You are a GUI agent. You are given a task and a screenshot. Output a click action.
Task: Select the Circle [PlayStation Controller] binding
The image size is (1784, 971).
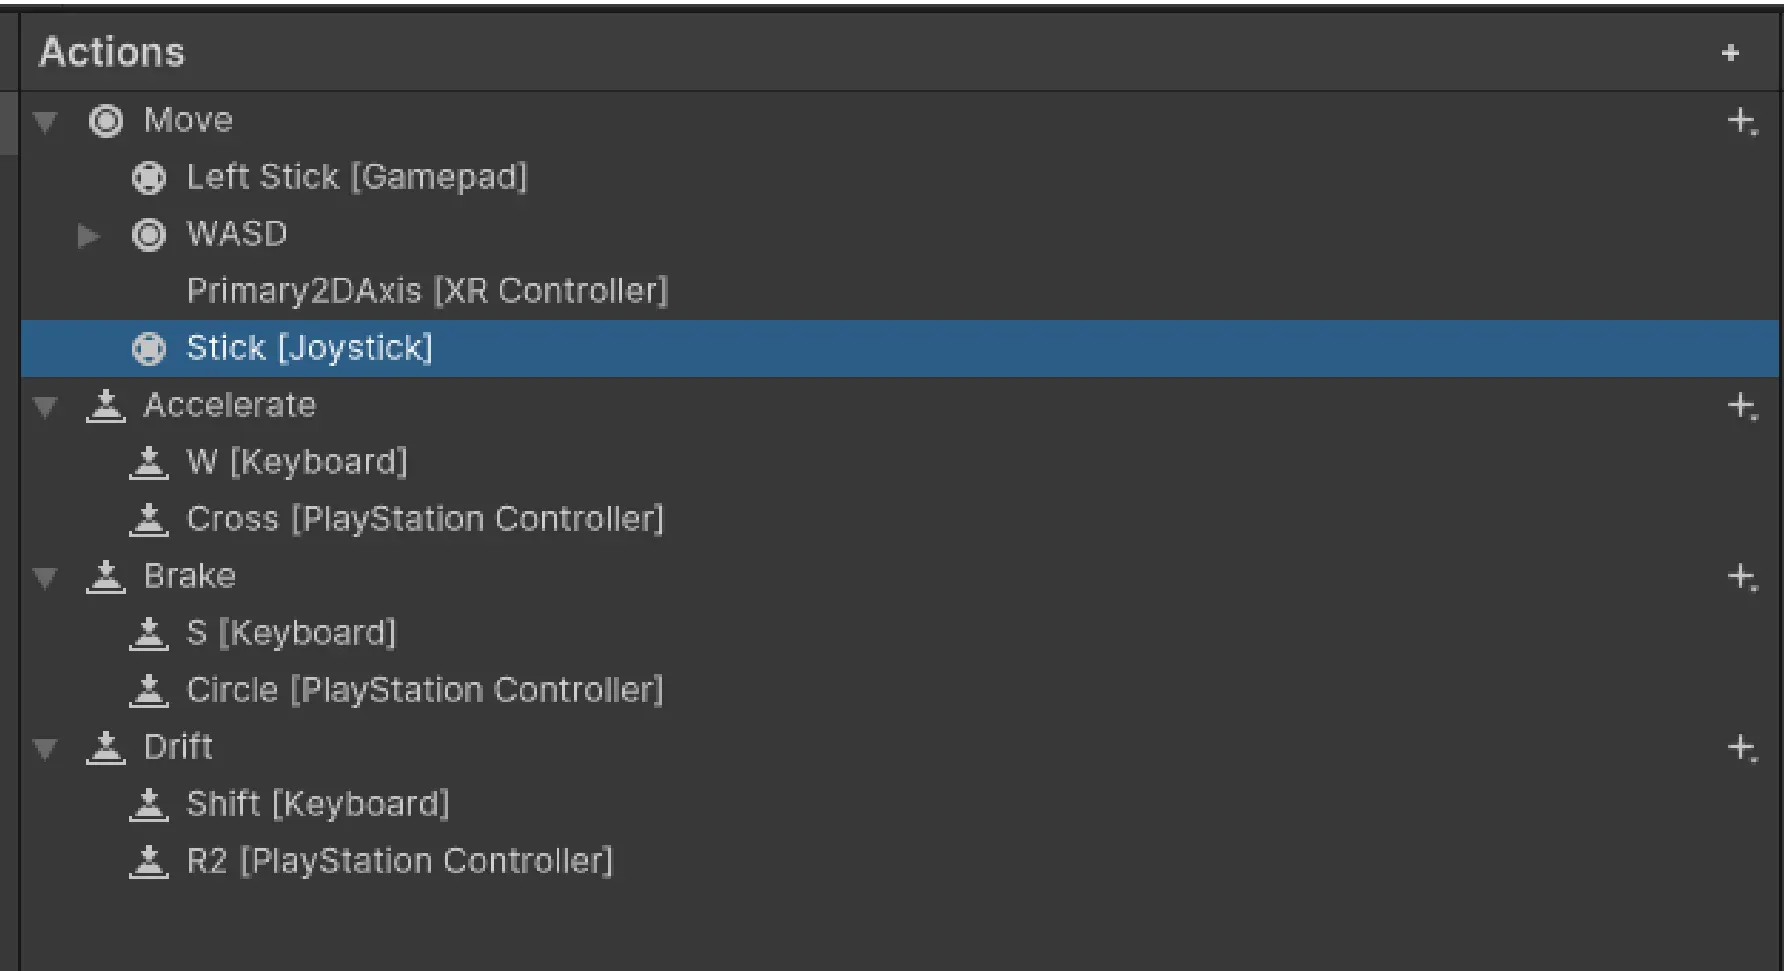coord(424,690)
